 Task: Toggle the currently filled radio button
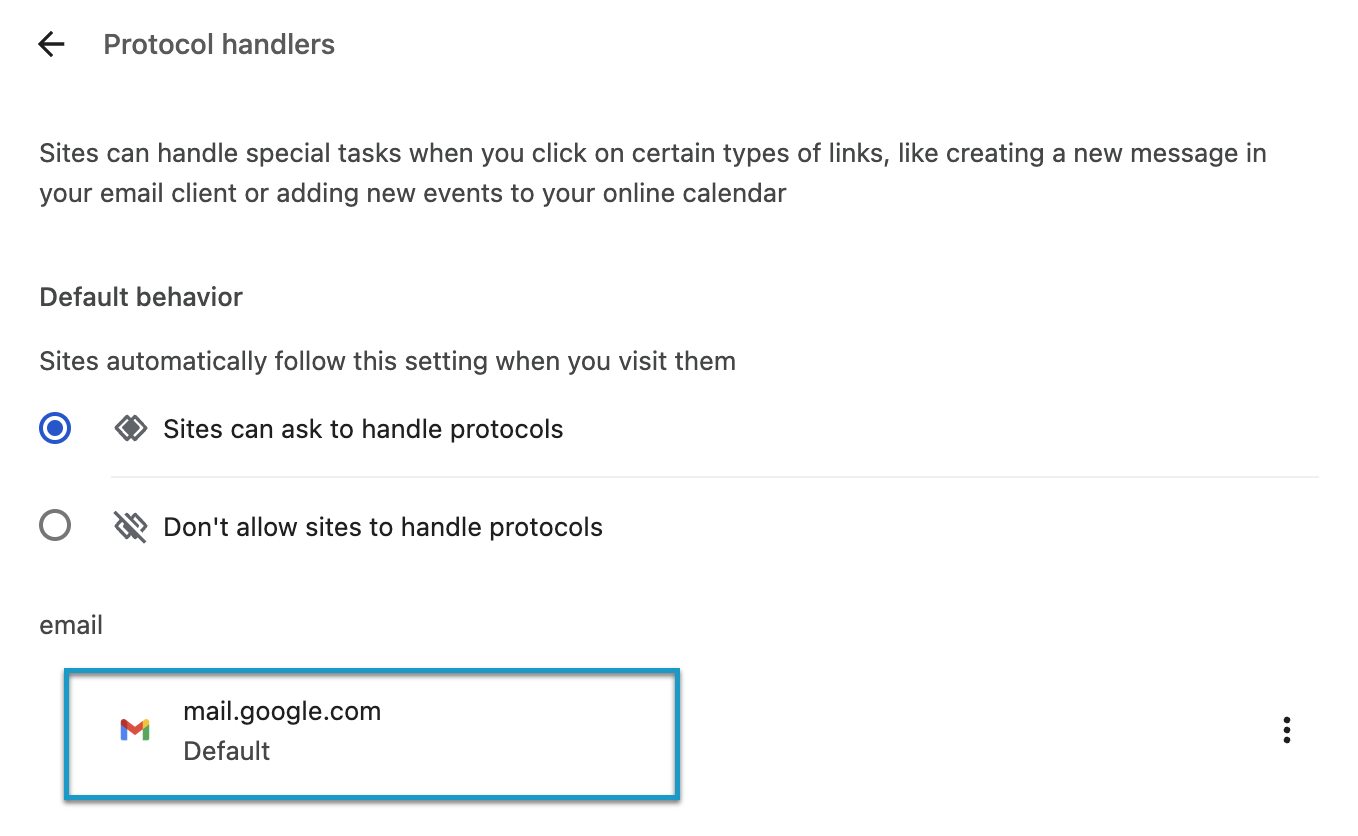tap(55, 428)
